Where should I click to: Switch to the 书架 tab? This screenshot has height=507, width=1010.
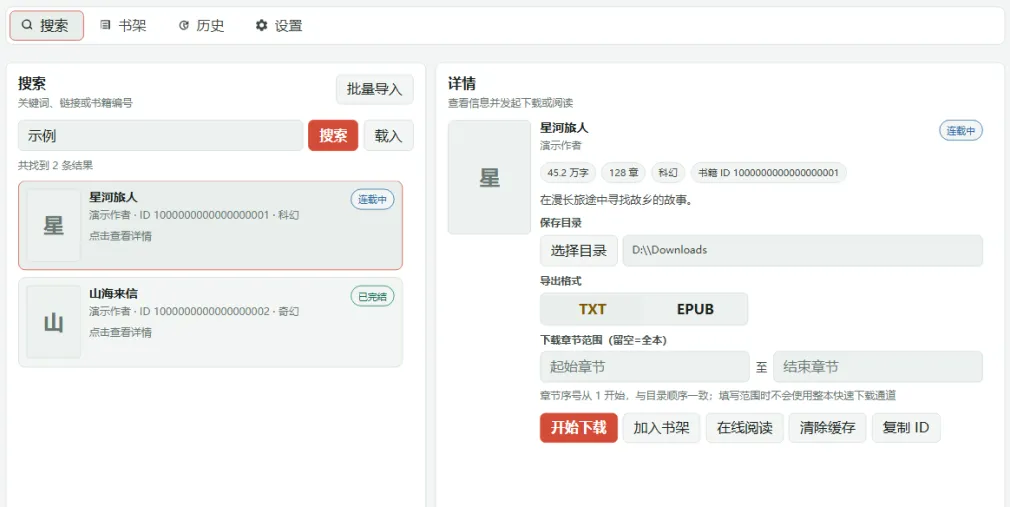123,26
